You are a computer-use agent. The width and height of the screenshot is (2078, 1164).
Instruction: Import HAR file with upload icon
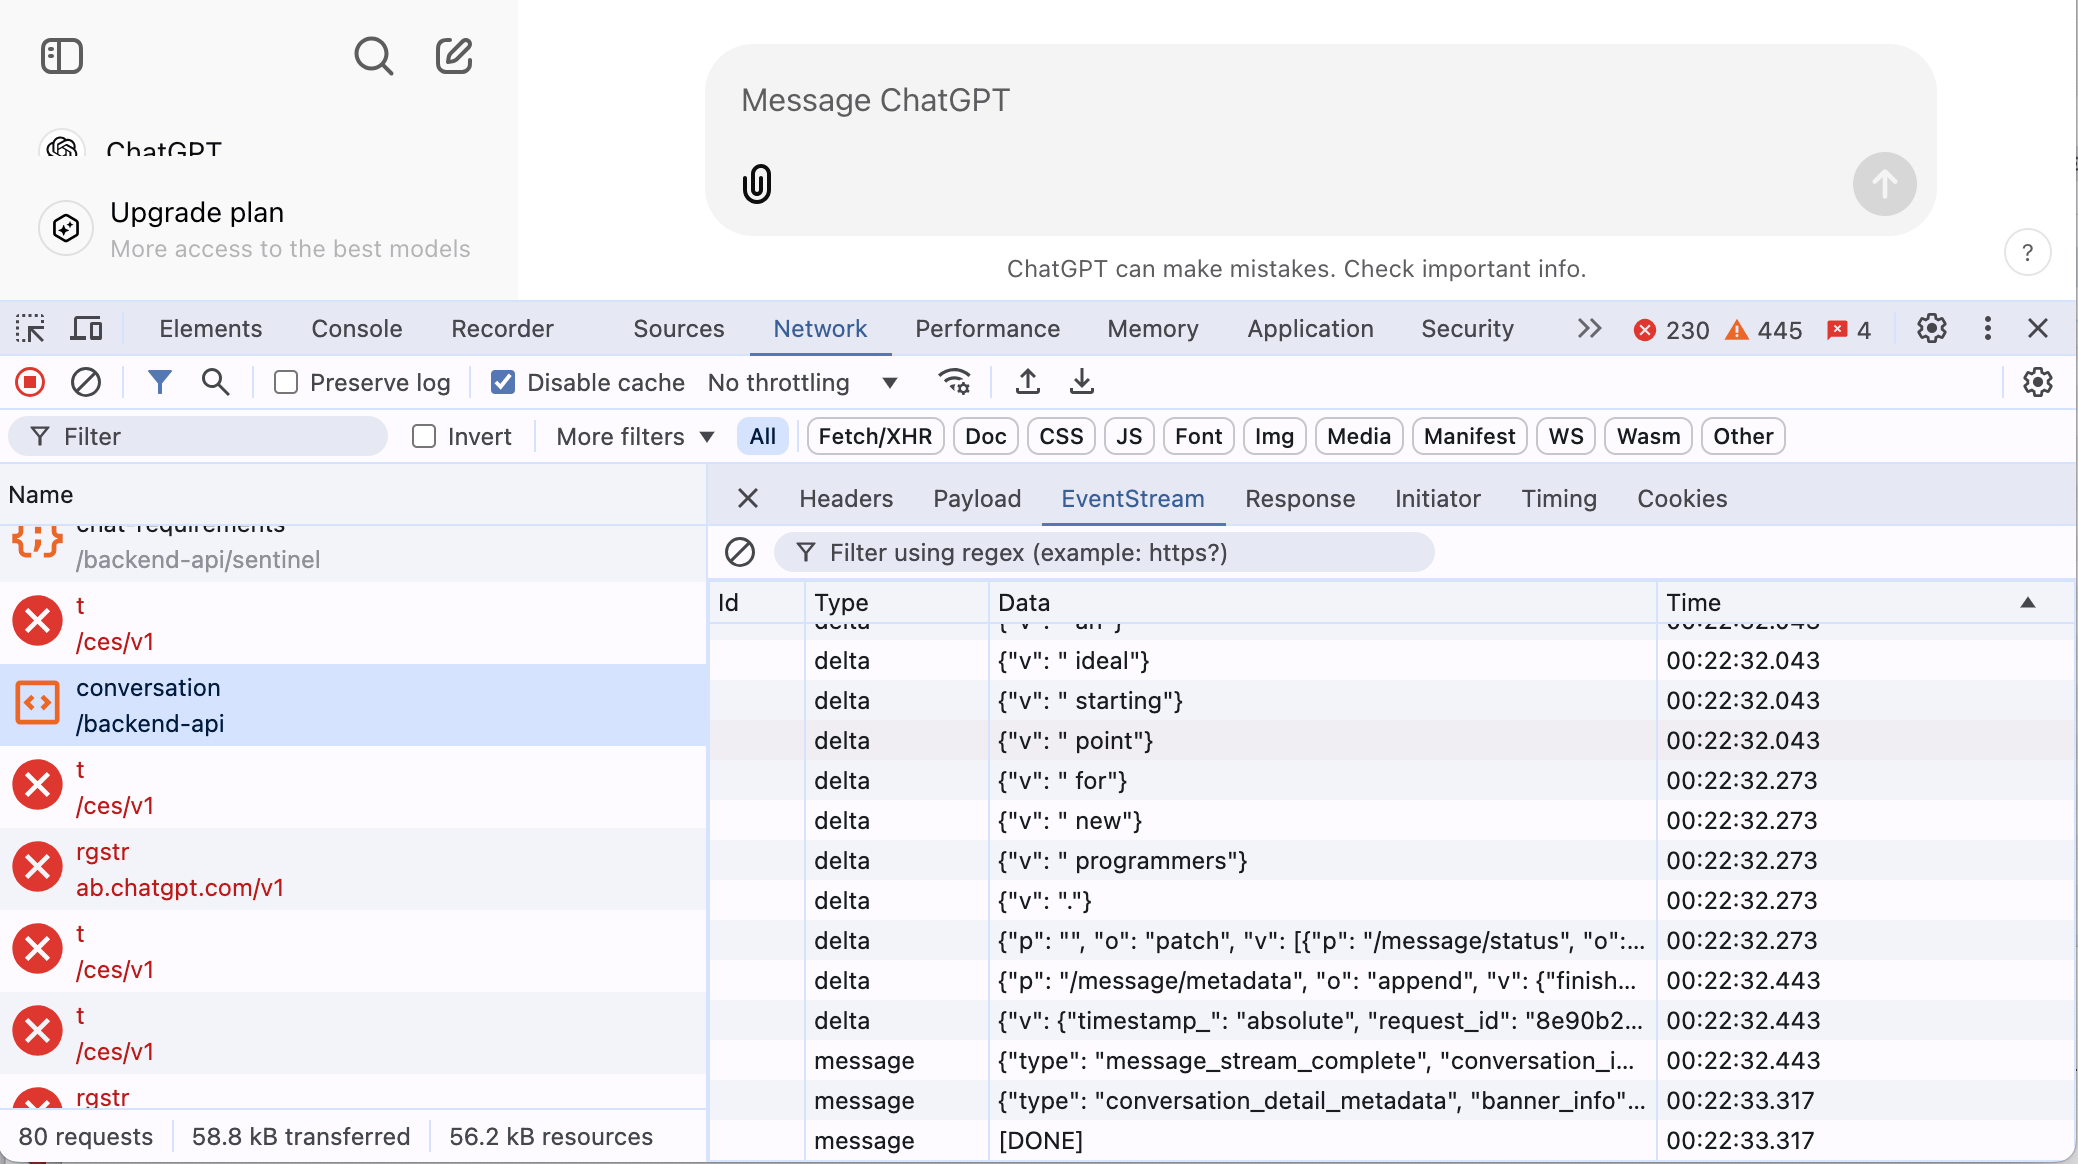point(1027,382)
